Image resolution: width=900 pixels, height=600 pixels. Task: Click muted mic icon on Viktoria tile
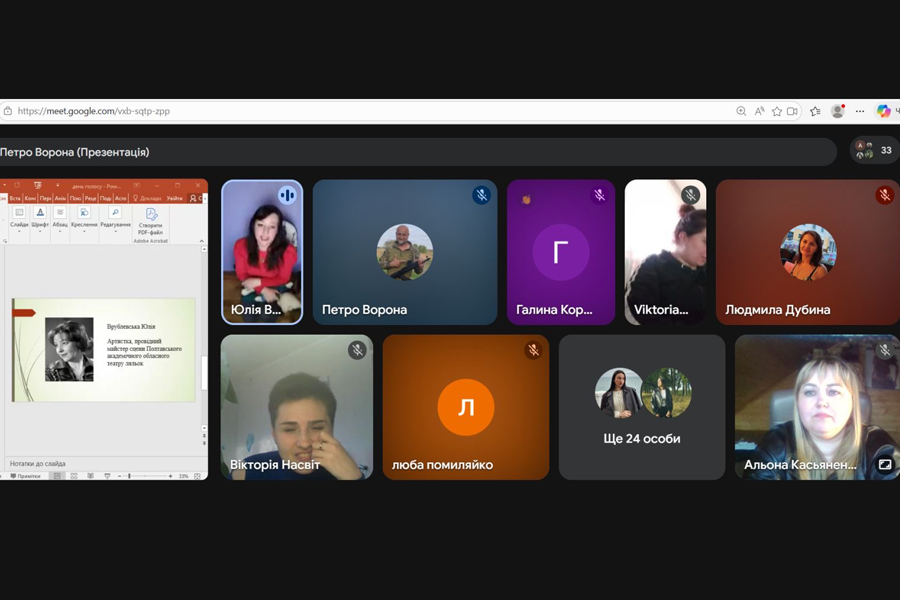pos(690,195)
